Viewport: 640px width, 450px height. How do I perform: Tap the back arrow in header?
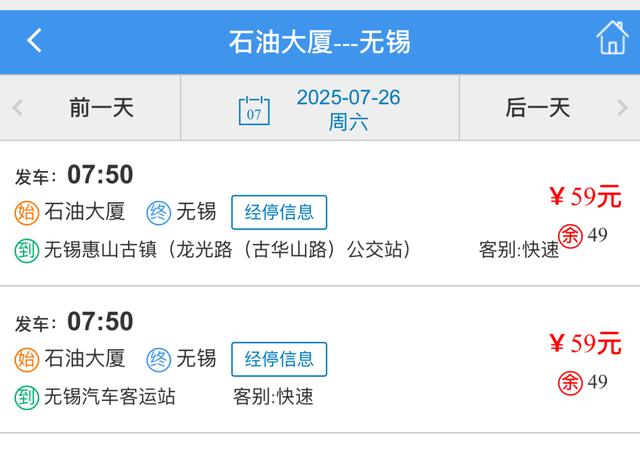coord(34,41)
